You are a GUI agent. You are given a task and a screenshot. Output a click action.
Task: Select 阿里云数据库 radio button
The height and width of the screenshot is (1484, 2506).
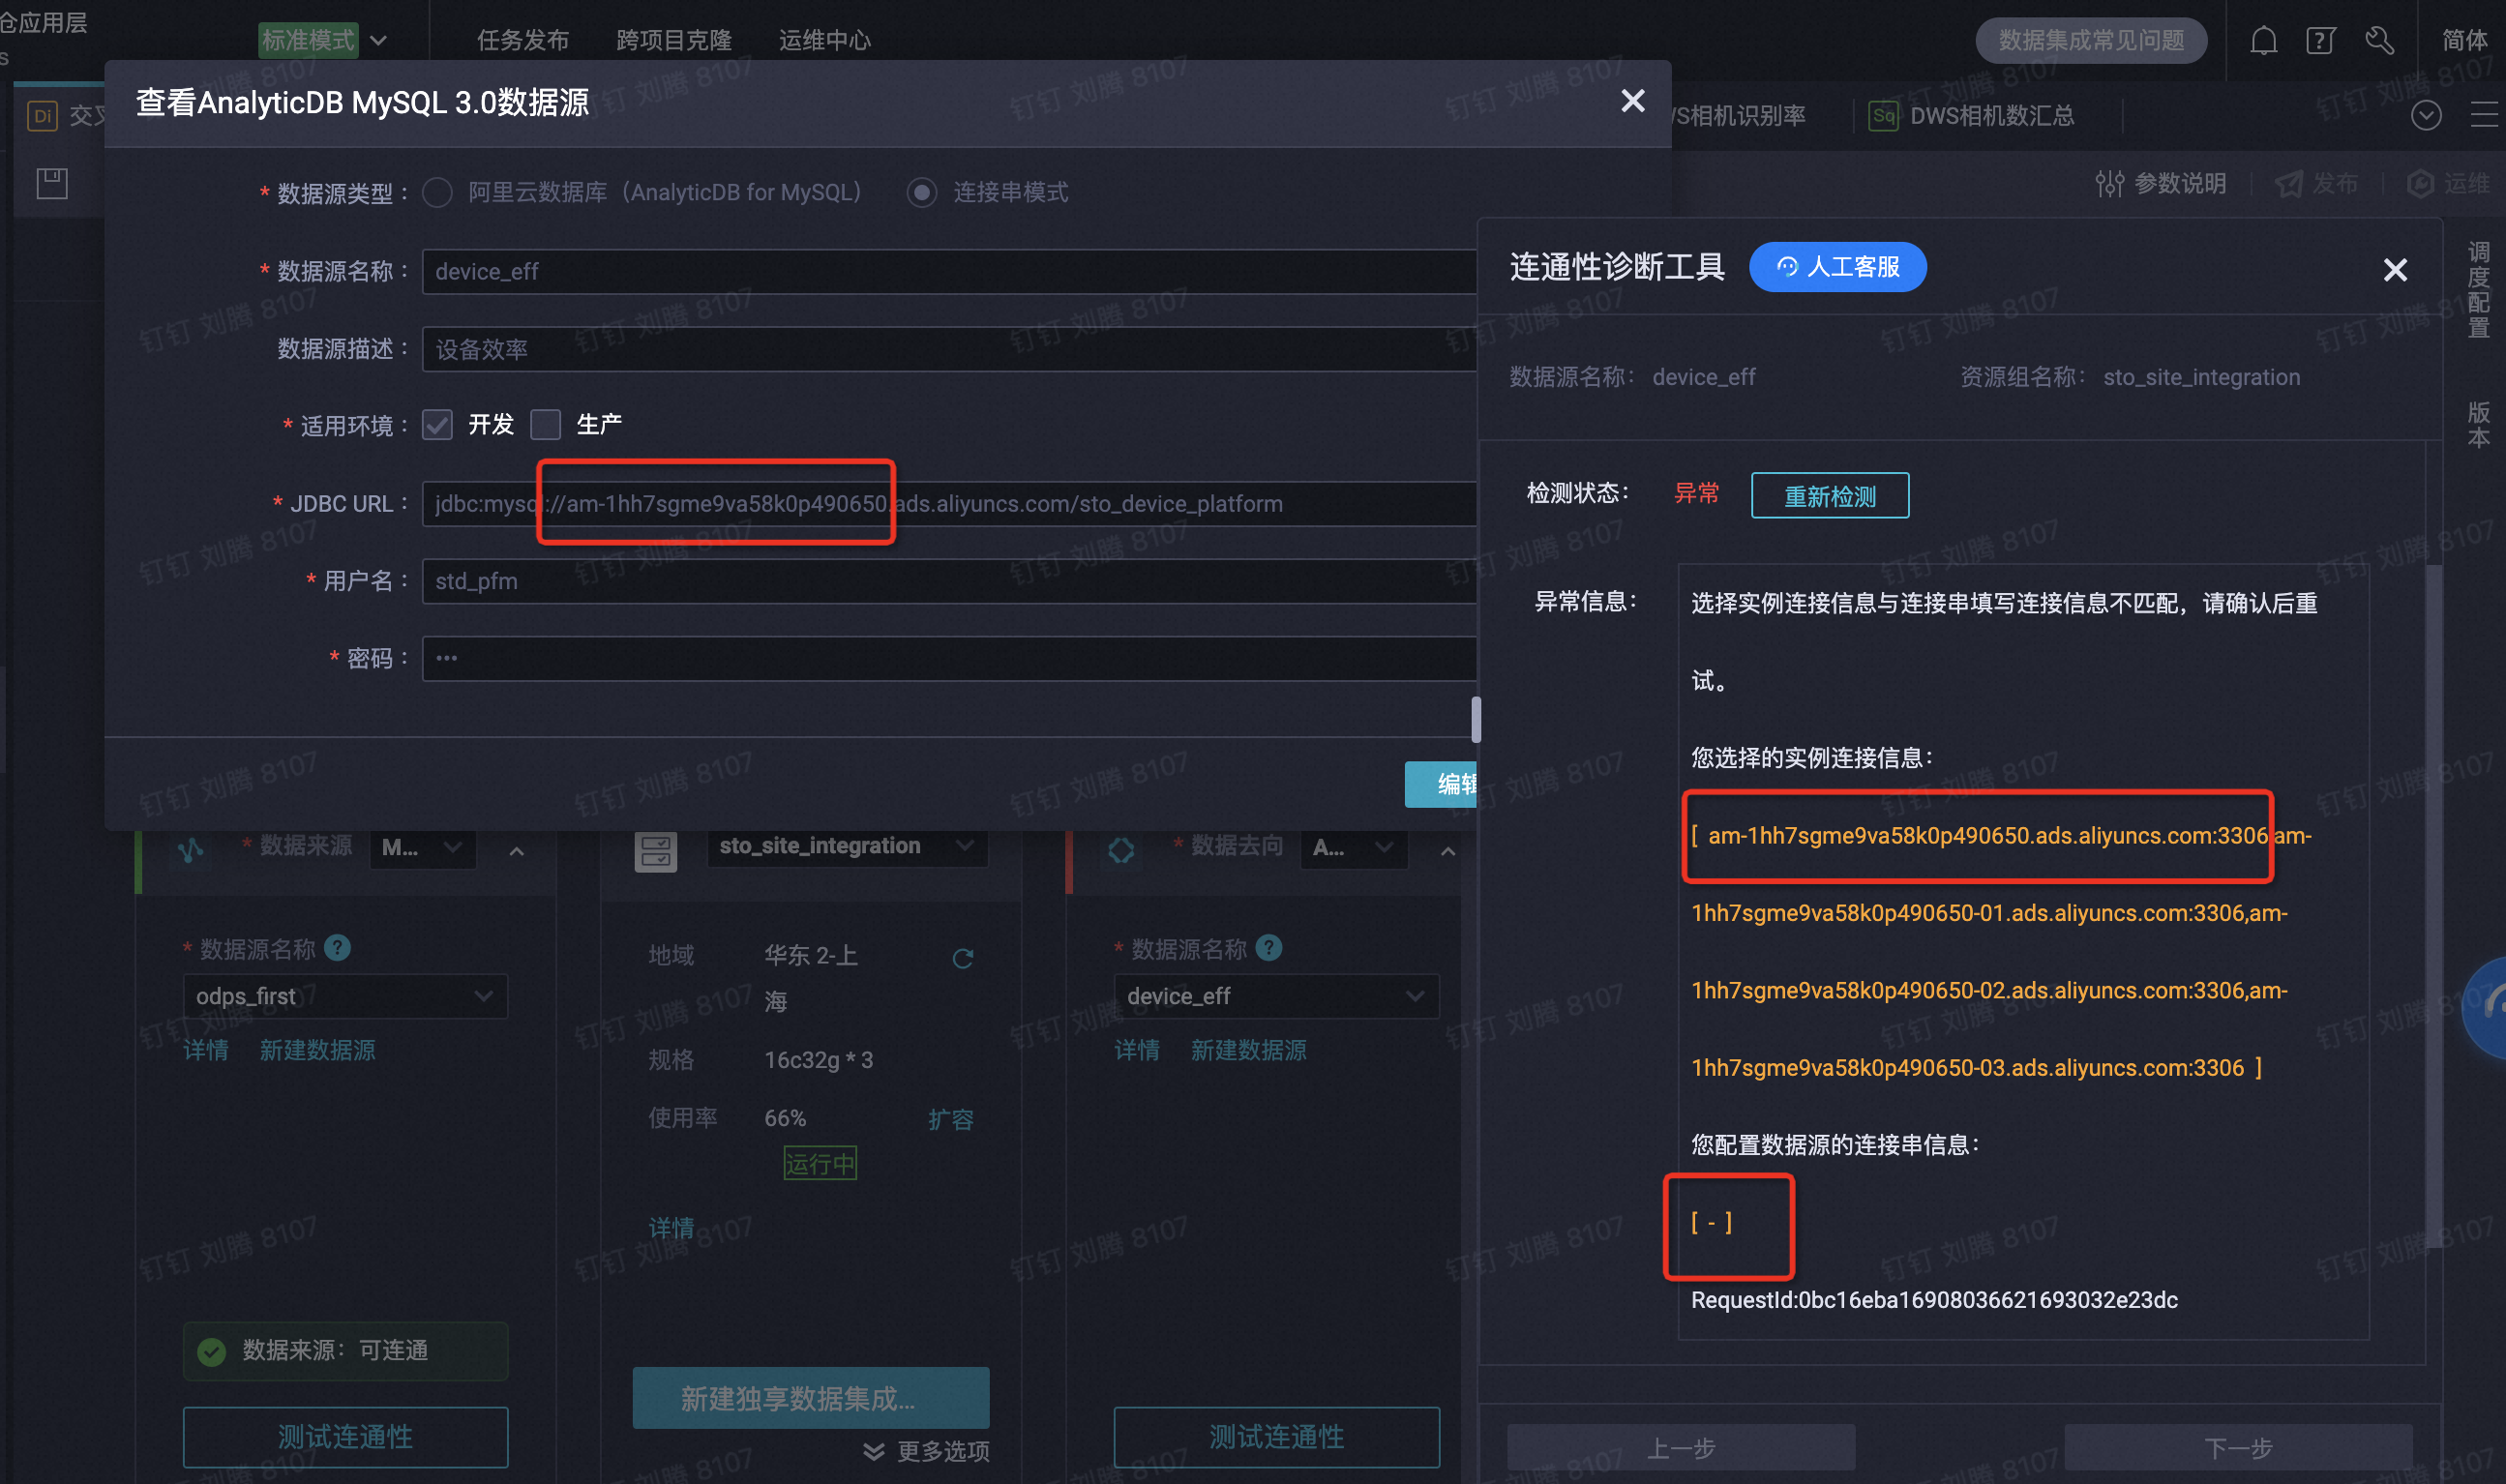click(438, 192)
